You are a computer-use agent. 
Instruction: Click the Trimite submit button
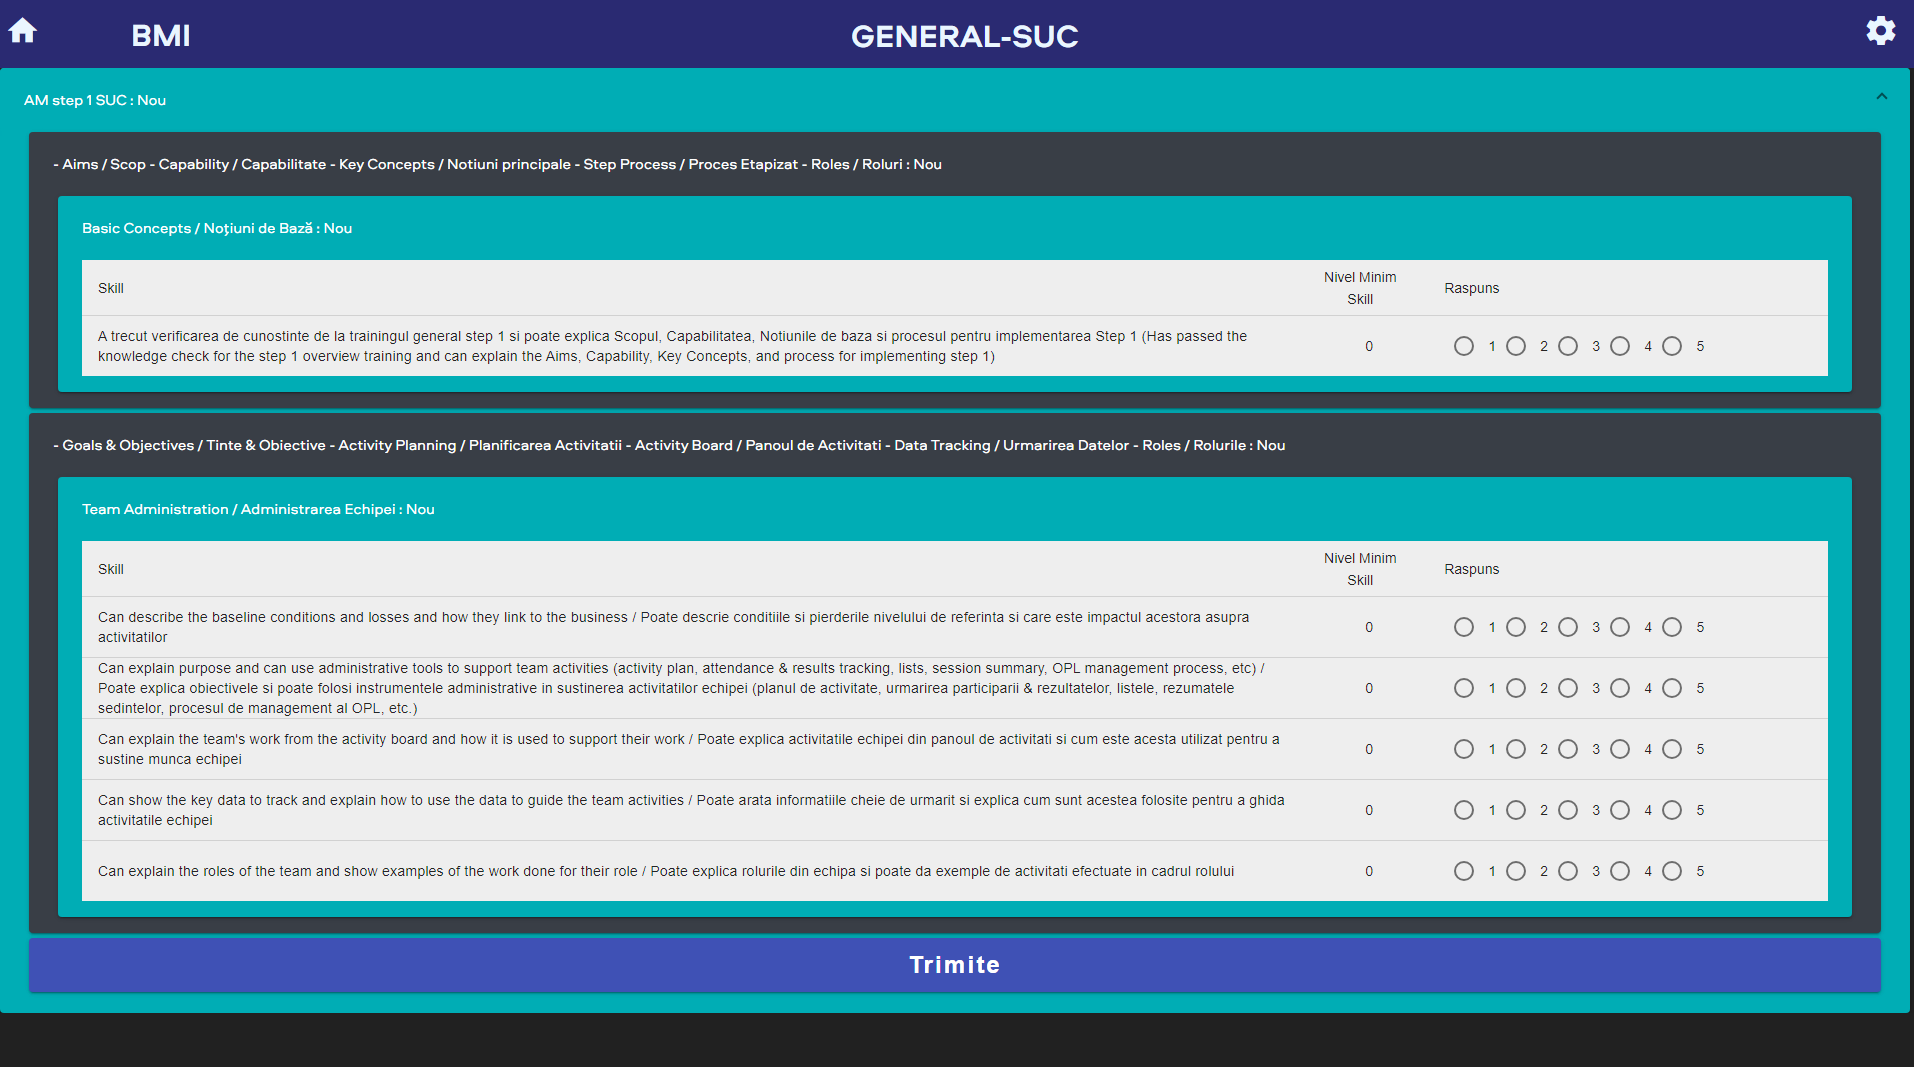click(x=954, y=965)
